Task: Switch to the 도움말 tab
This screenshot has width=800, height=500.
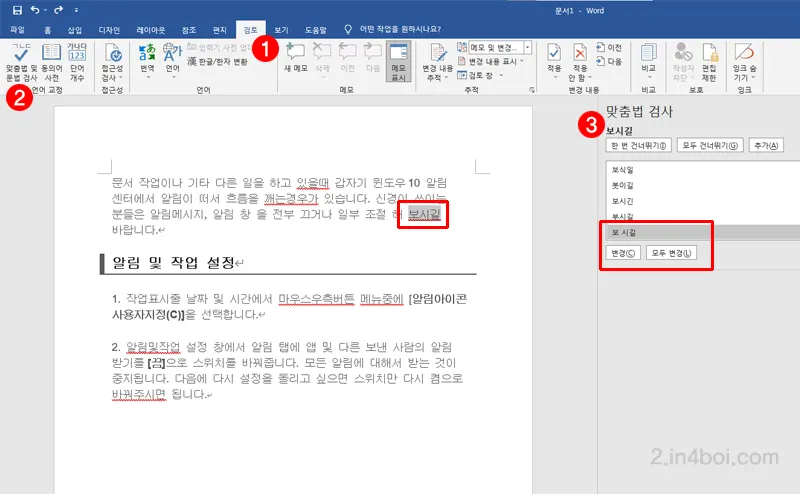Action: [316, 30]
